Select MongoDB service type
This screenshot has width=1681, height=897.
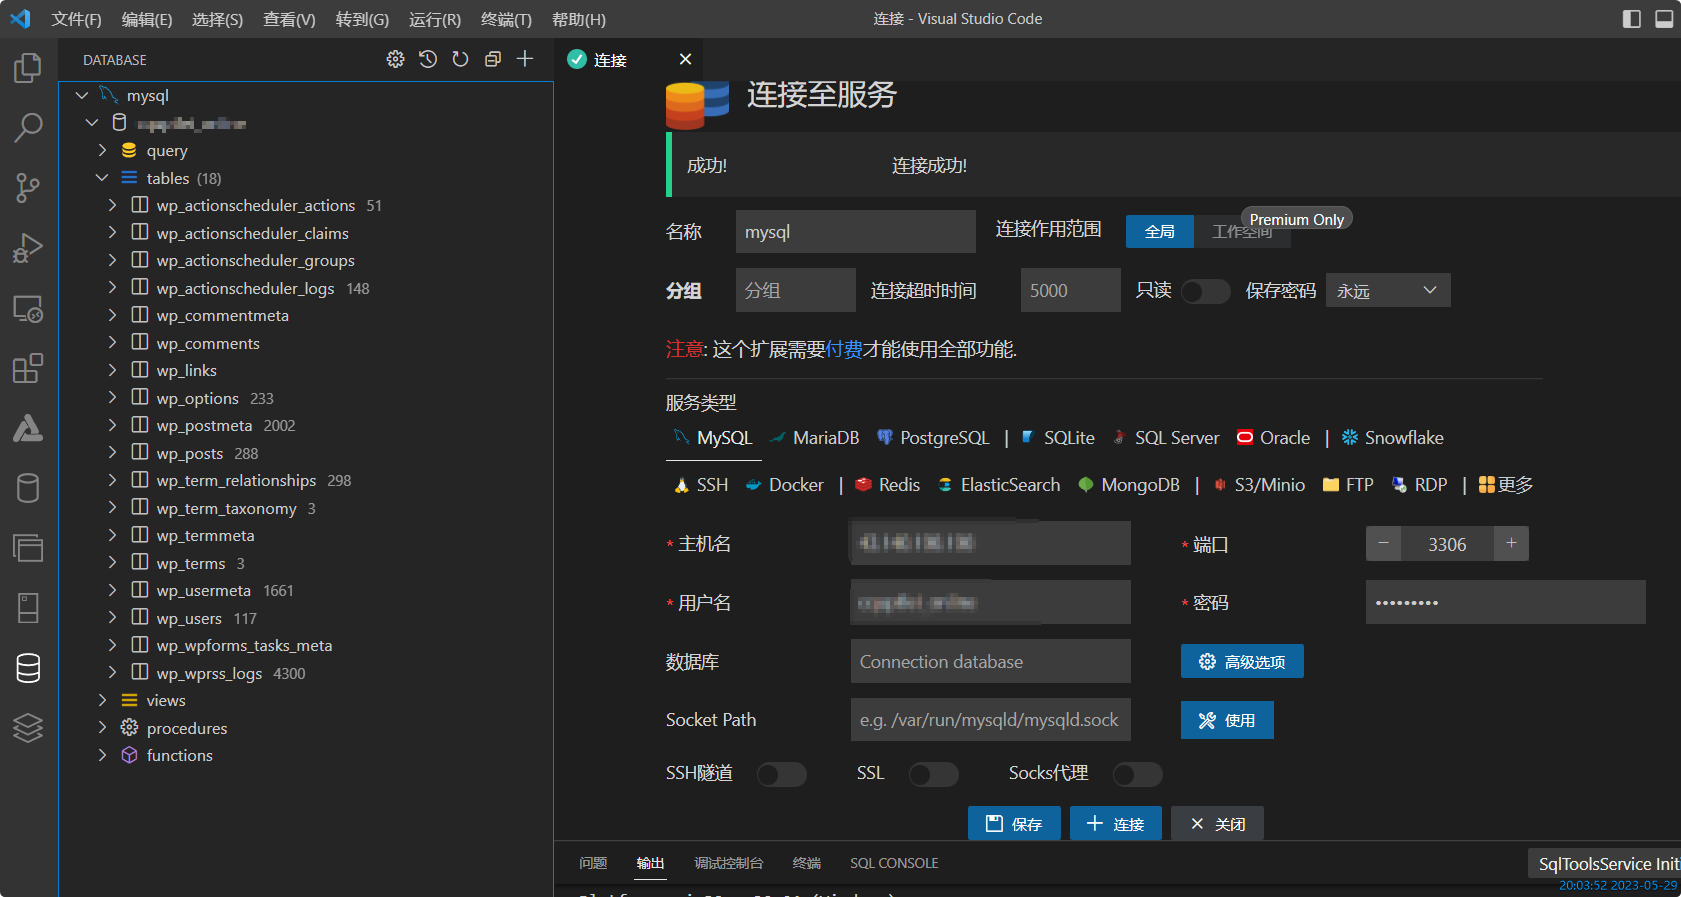point(1129,485)
